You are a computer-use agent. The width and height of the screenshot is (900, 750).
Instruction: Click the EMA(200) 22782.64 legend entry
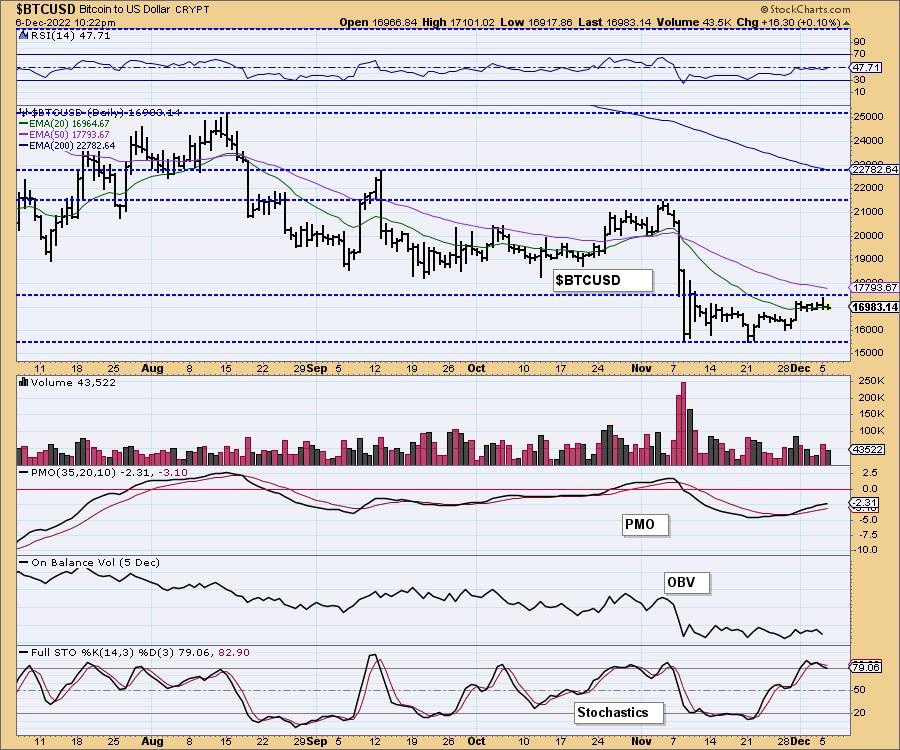click(72, 146)
